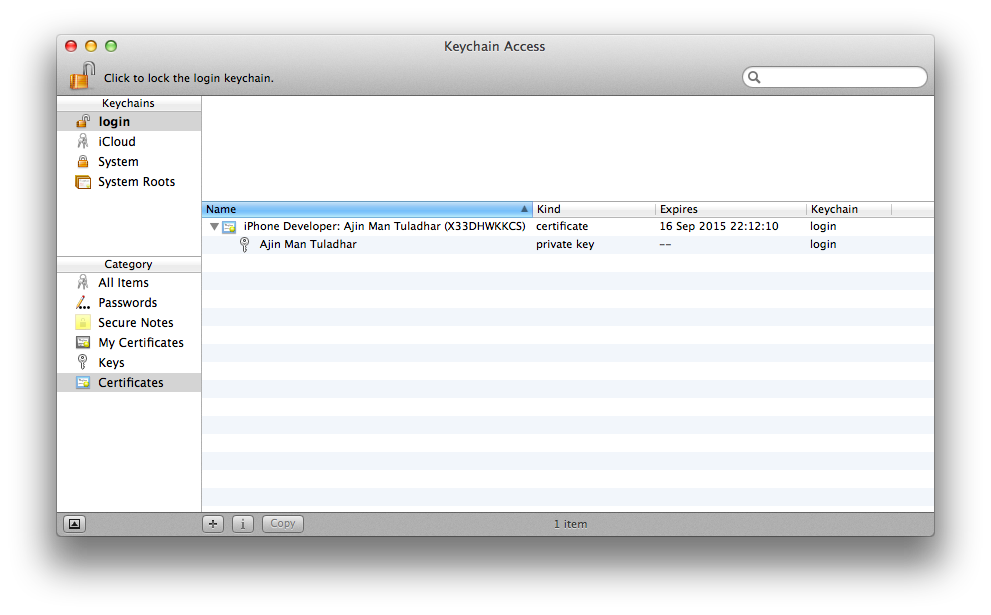The image size is (991, 615).
Task: Click the Keychains section header
Action: pos(129,103)
